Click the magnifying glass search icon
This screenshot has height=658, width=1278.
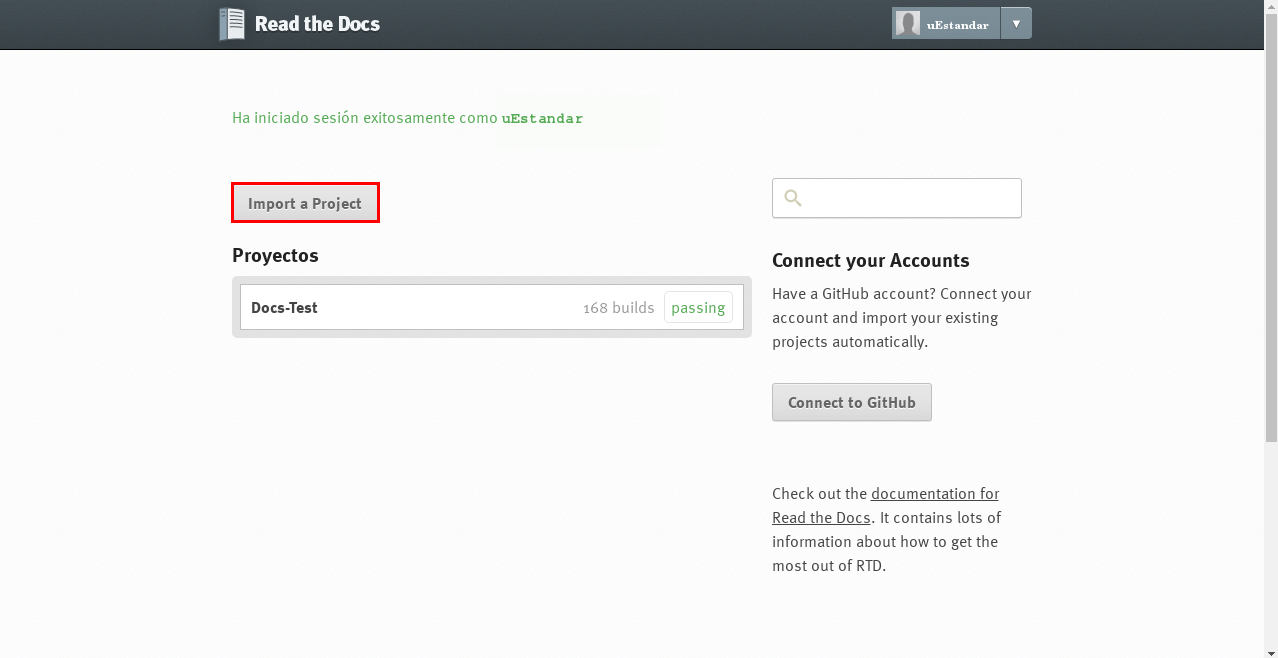click(x=793, y=198)
